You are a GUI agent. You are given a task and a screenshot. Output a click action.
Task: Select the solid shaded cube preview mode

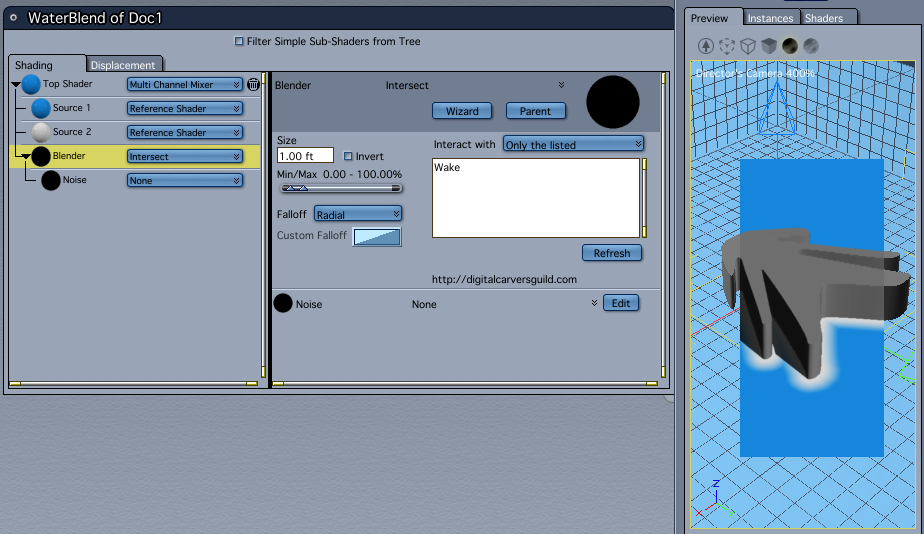click(x=769, y=46)
